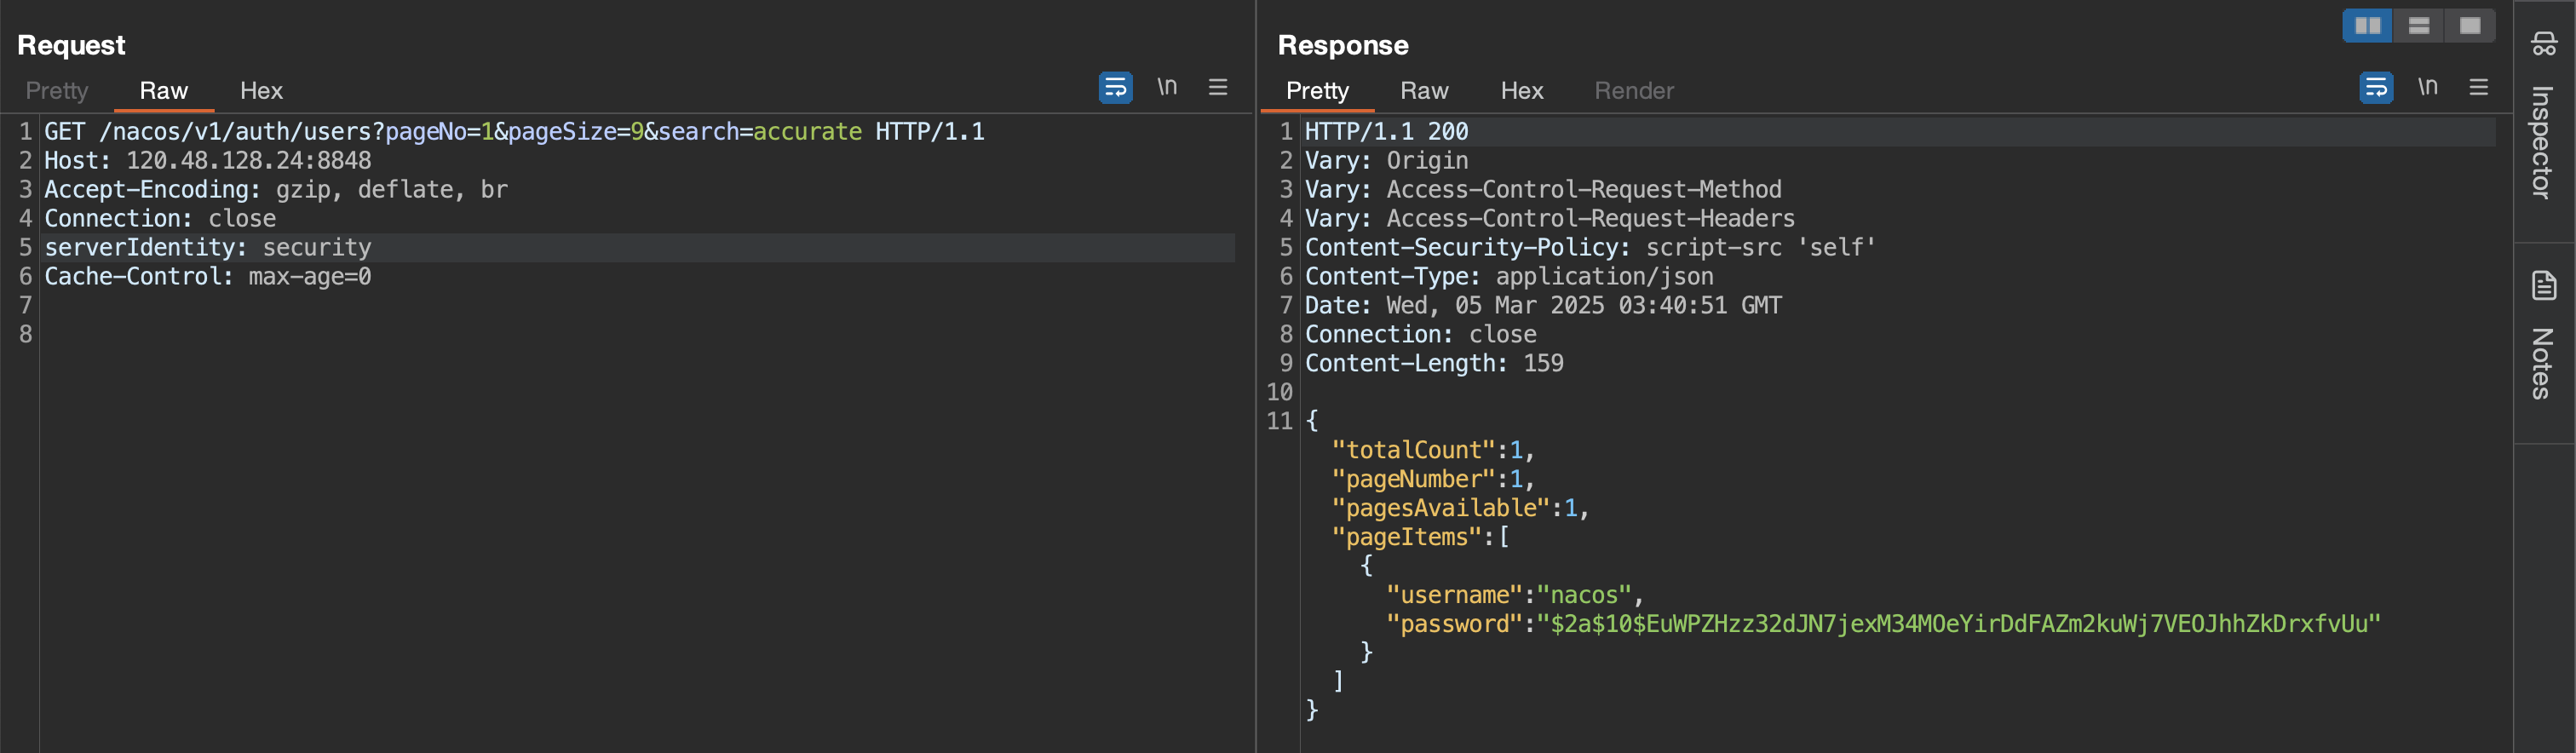Click the Content-Type: application/json header
2576x753 pixels.
coord(1509,277)
